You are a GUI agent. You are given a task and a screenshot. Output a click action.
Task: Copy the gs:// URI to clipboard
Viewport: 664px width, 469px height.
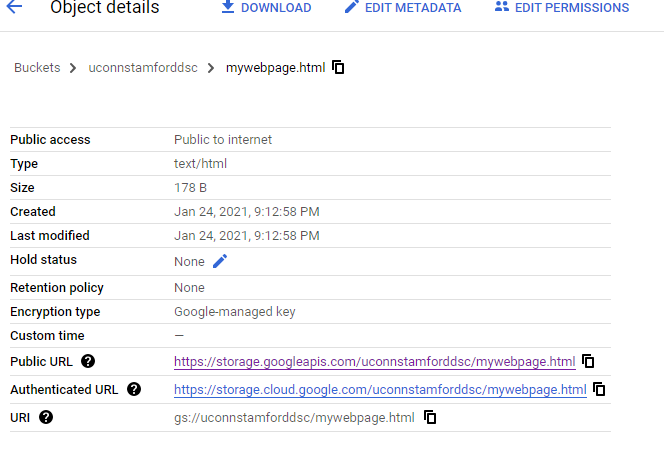pos(430,417)
